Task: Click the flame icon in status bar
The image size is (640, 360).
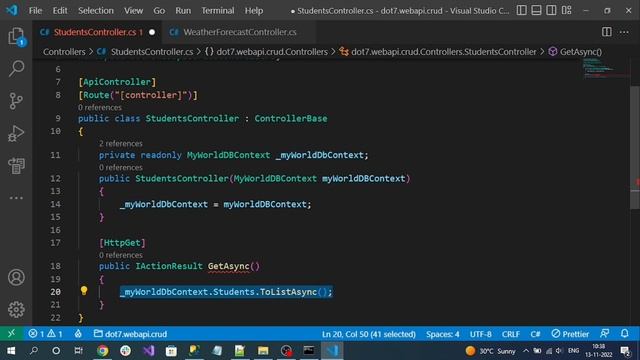Action: (x=78, y=334)
